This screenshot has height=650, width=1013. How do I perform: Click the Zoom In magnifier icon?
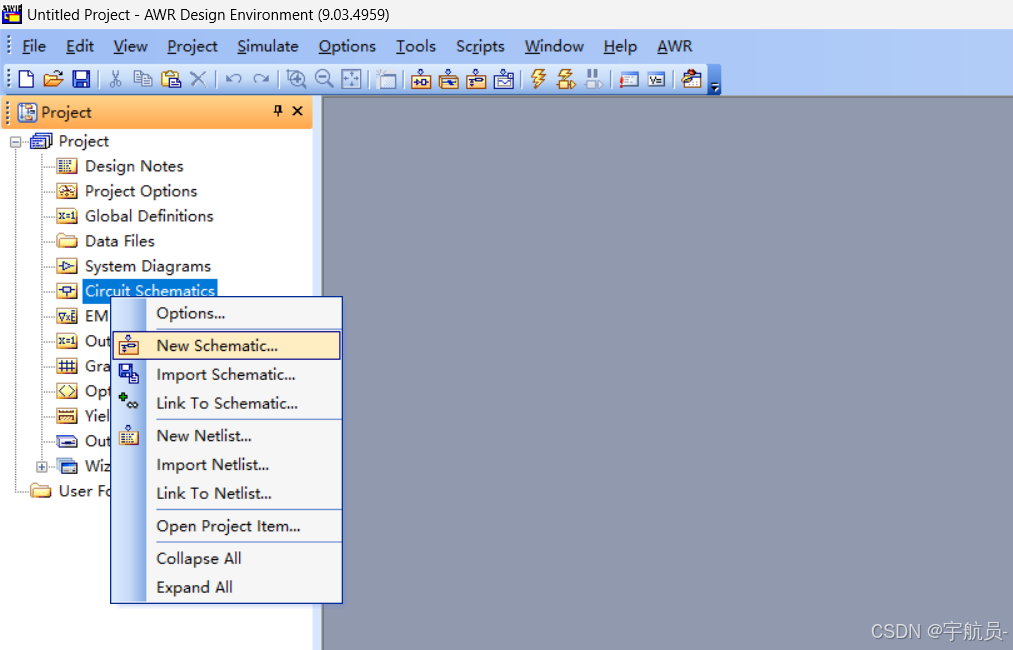pyautogui.click(x=296, y=79)
